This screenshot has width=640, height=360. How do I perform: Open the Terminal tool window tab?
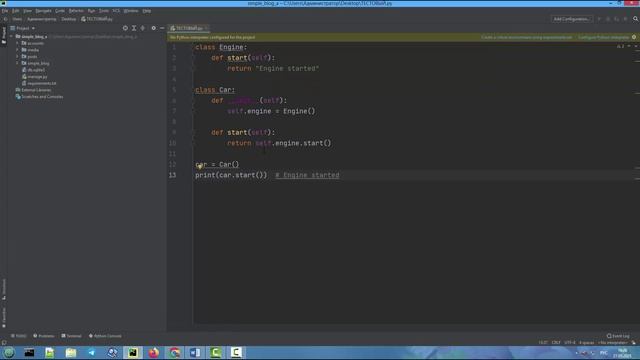71,336
